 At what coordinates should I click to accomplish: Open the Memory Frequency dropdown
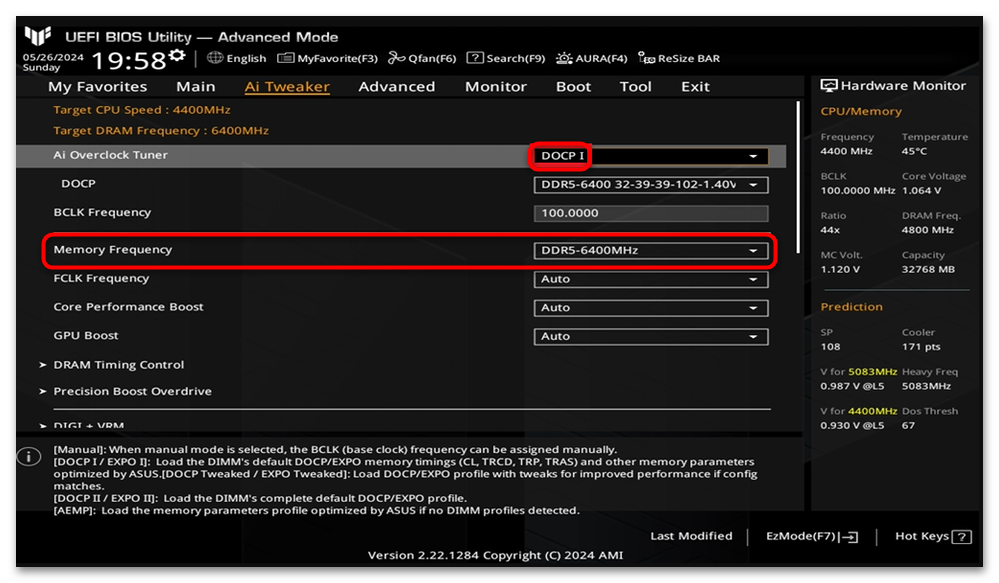(650, 251)
